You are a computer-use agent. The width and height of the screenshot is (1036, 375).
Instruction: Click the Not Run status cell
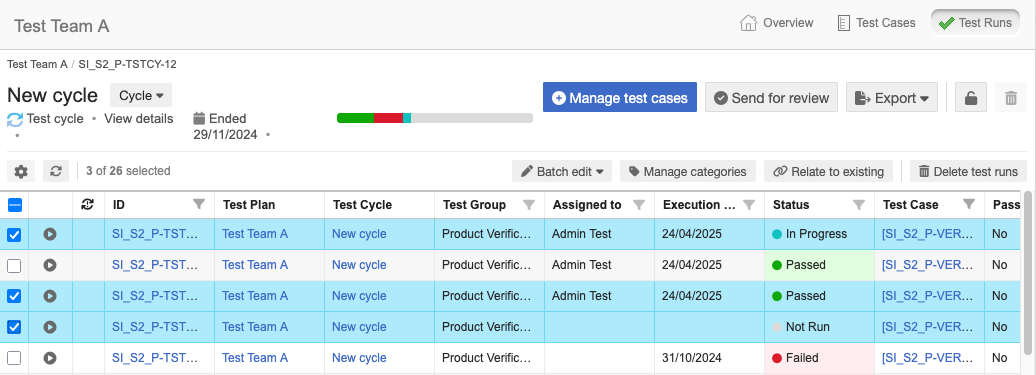point(819,327)
